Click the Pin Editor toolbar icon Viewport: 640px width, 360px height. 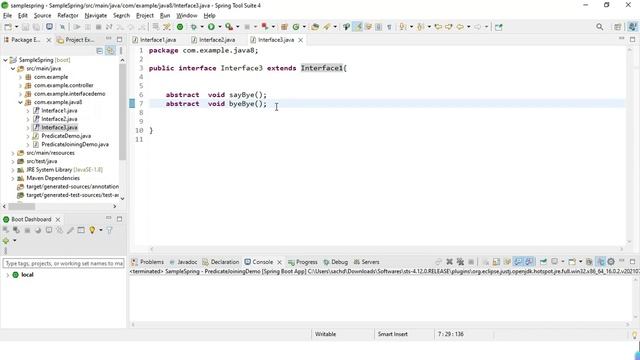click(x=499, y=27)
